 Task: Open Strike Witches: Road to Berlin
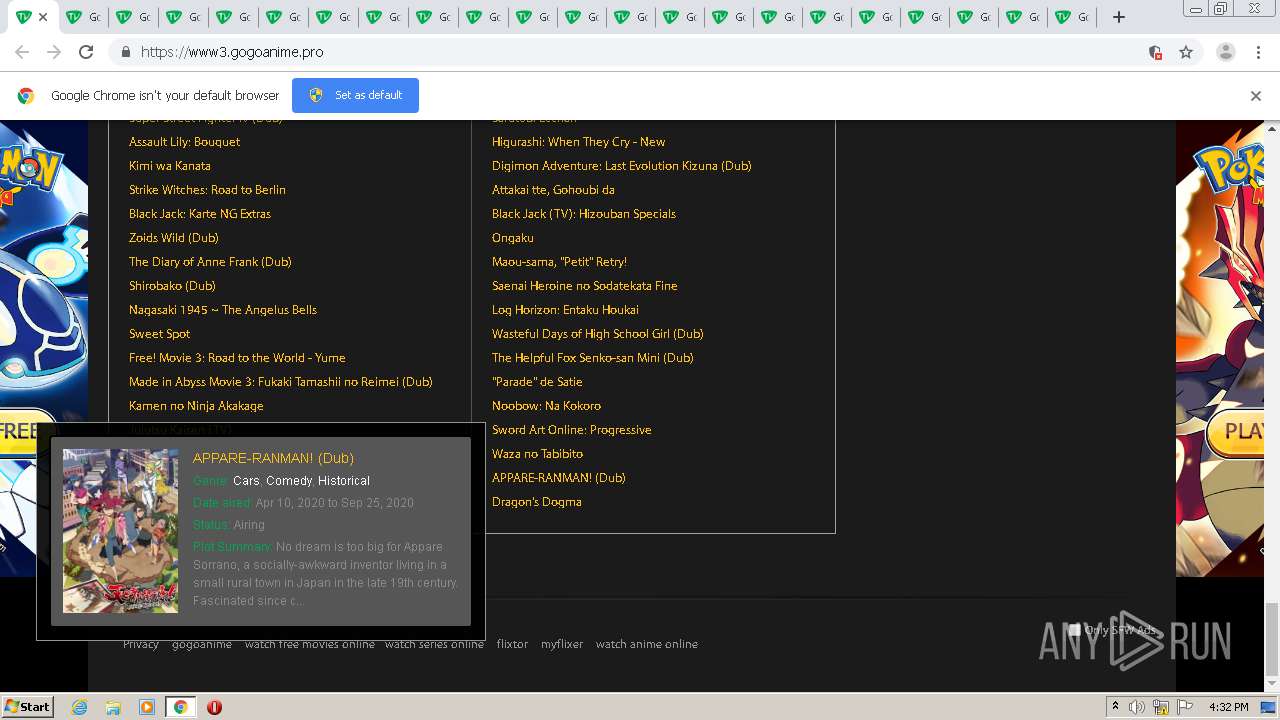point(207,190)
